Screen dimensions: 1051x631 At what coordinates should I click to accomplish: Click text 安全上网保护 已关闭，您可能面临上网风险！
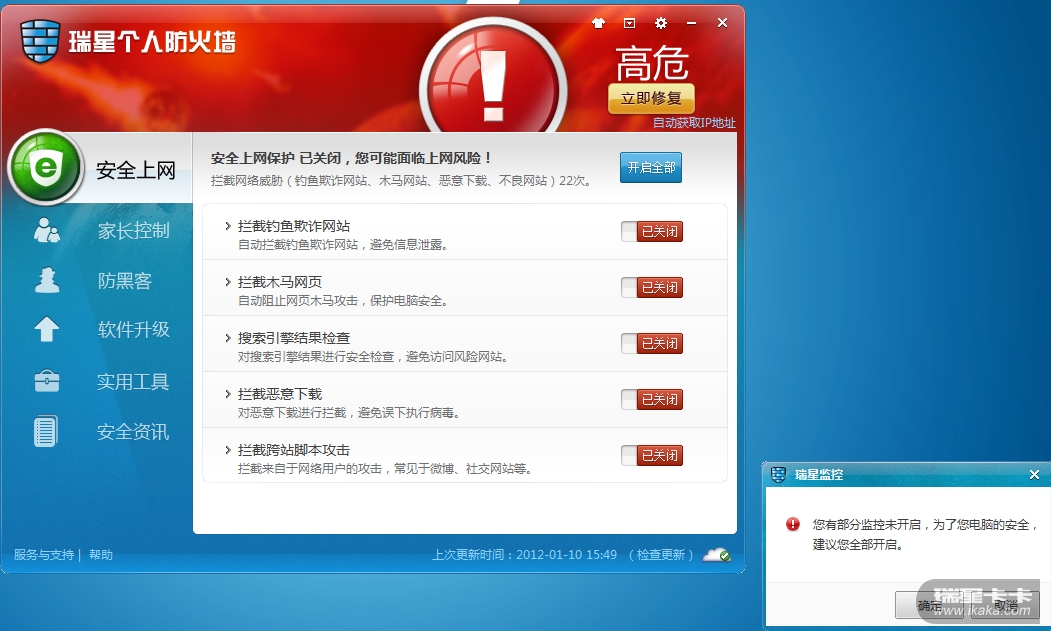(352, 158)
